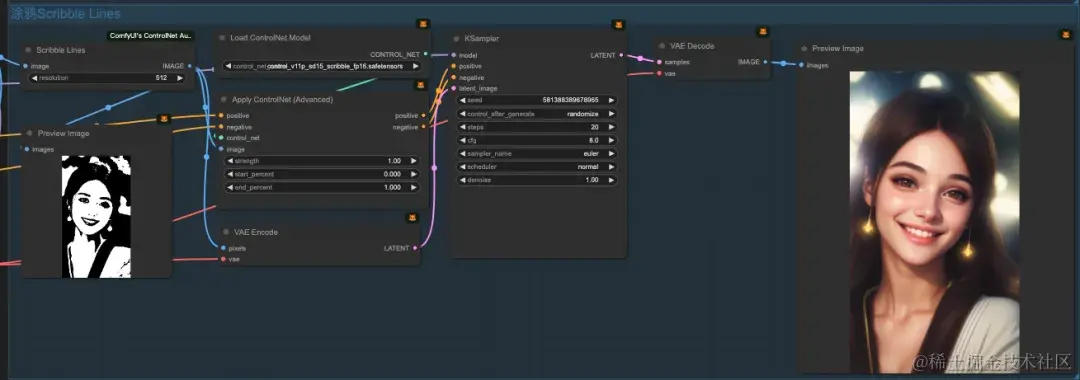The height and width of the screenshot is (380, 1080).
Task: Increase seed value with right arrow
Action: [611, 100]
